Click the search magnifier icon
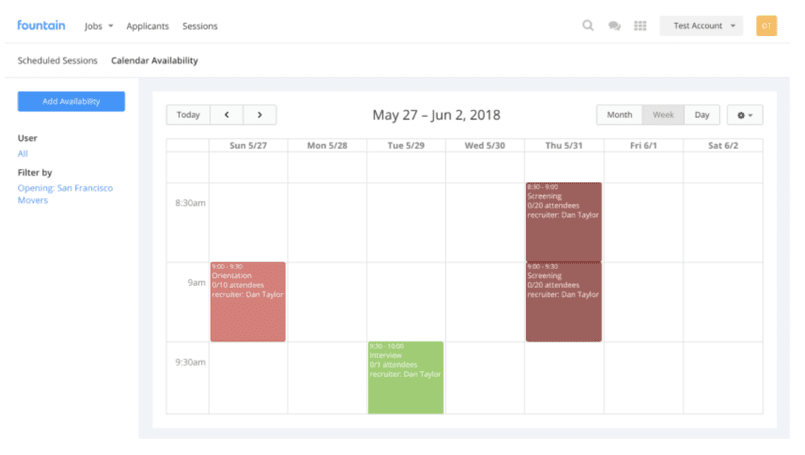805x455 pixels. click(588, 26)
